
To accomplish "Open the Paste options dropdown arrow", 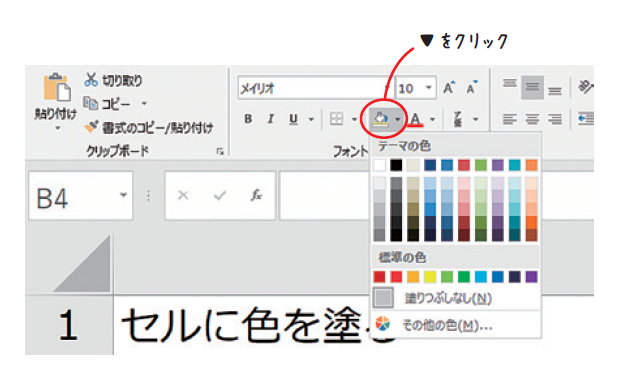I will pyautogui.click(x=58, y=128).
